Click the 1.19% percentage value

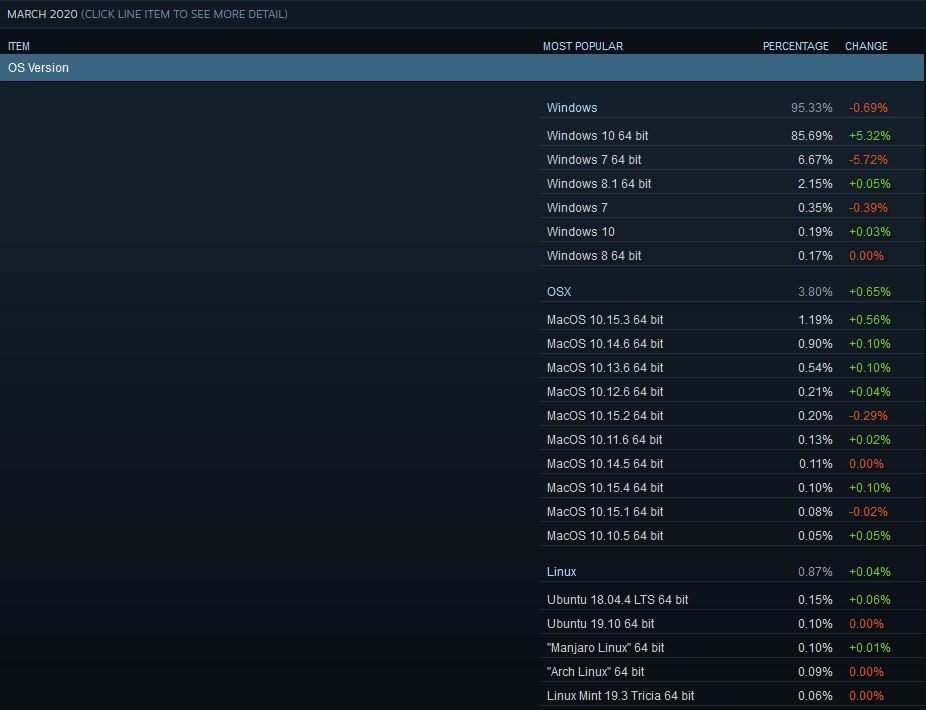tap(815, 320)
